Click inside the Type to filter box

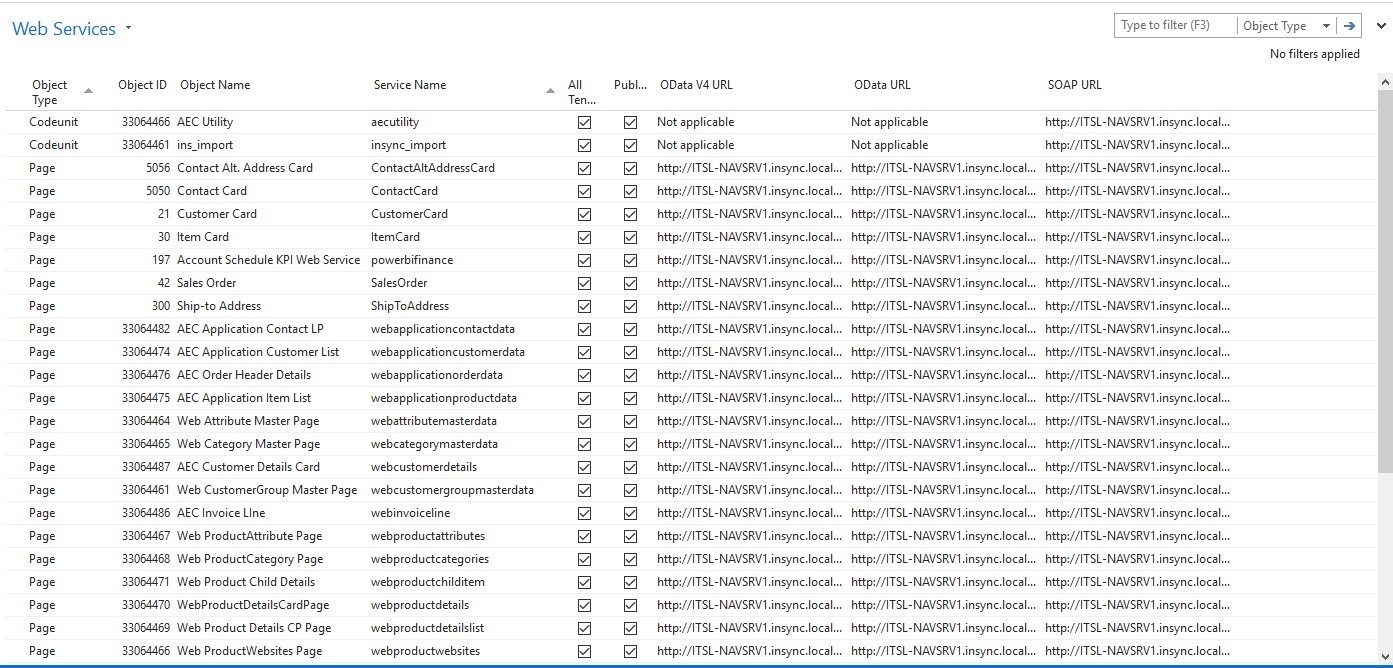coord(1170,25)
